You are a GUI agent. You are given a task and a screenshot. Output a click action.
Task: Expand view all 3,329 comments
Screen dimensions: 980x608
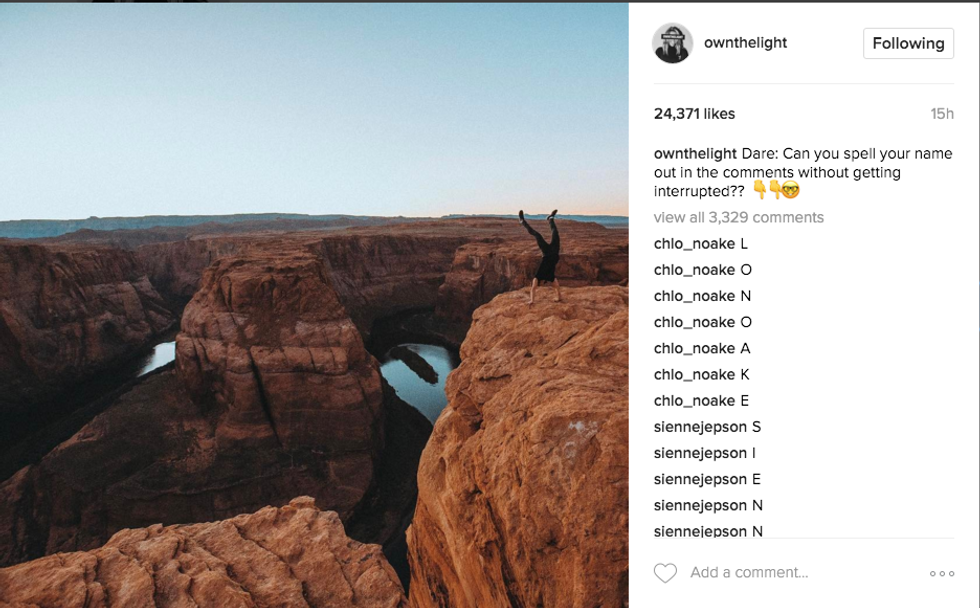coord(738,217)
